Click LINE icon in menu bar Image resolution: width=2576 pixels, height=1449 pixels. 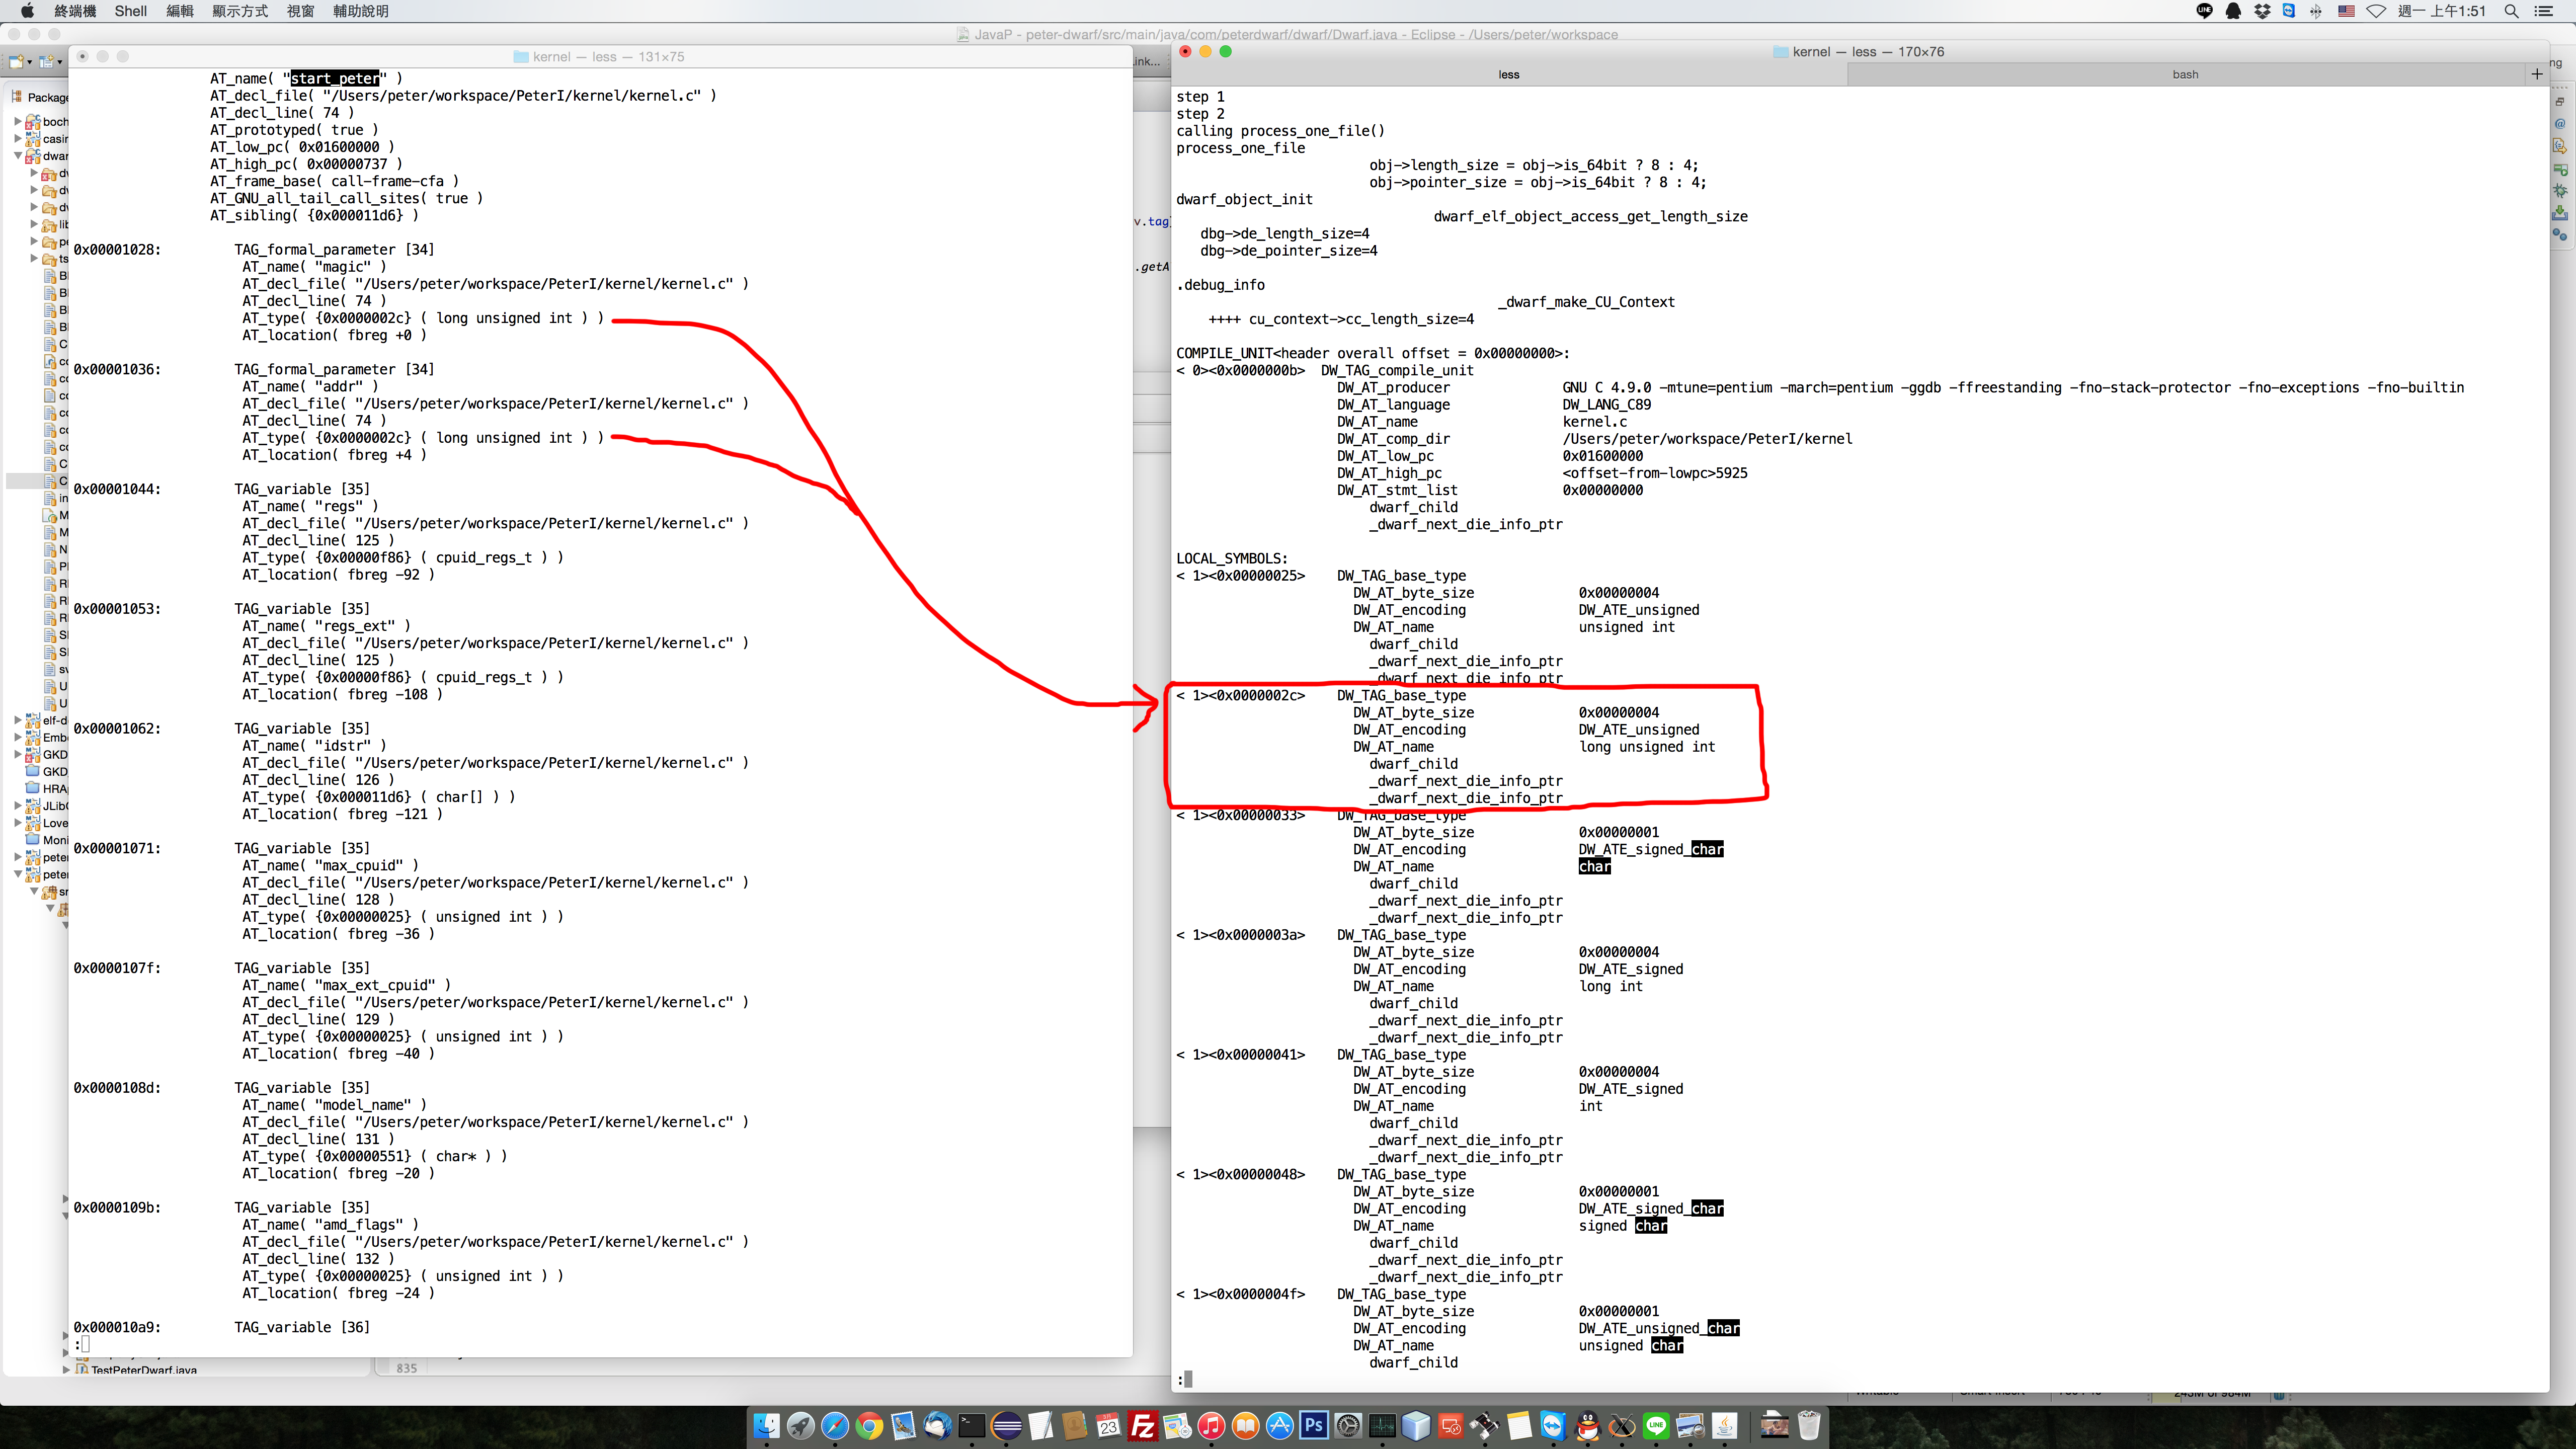click(x=2204, y=11)
